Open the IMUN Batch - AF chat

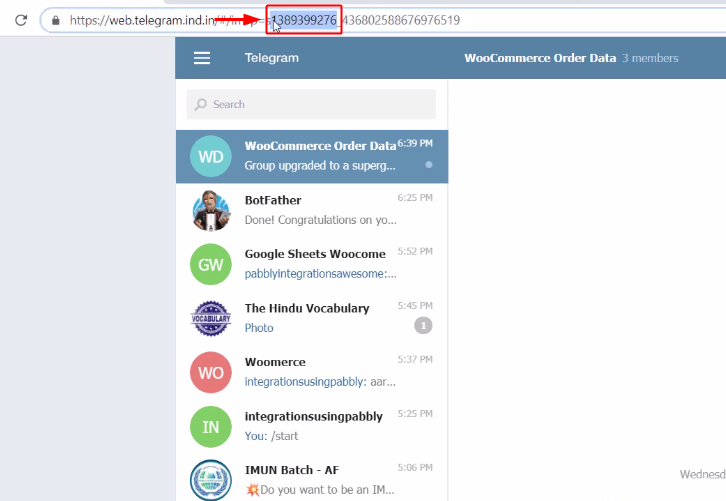pyautogui.click(x=312, y=478)
